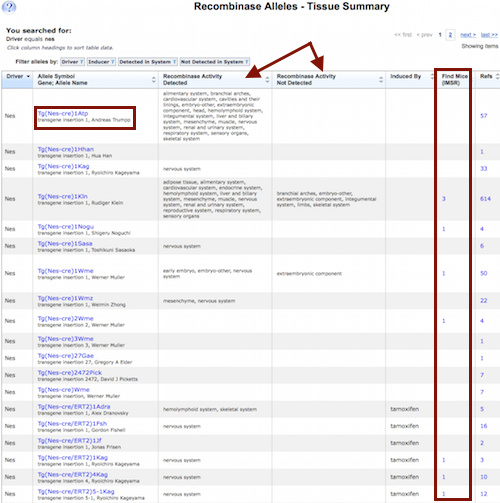Viewport: 500px width, 503px height.
Task: Sort Recombinase Activity Detected column arrows
Action: tap(267, 80)
